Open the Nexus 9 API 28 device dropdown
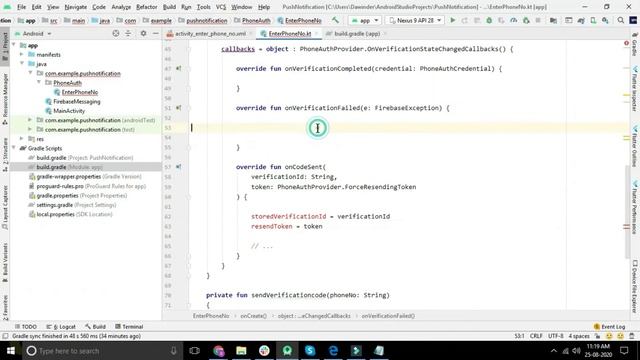Image resolution: width=640 pixels, height=360 pixels. coord(415,20)
